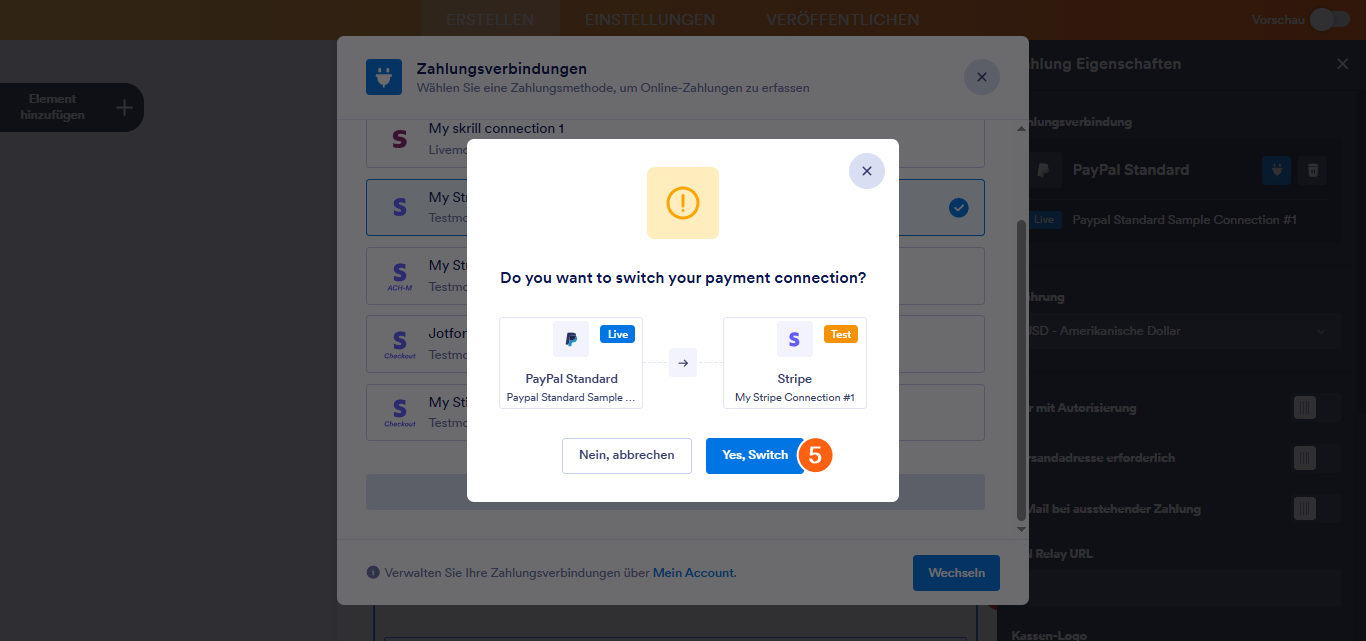
Task: Click the plus icon on Element hinzufügen
Action: [x=124, y=107]
